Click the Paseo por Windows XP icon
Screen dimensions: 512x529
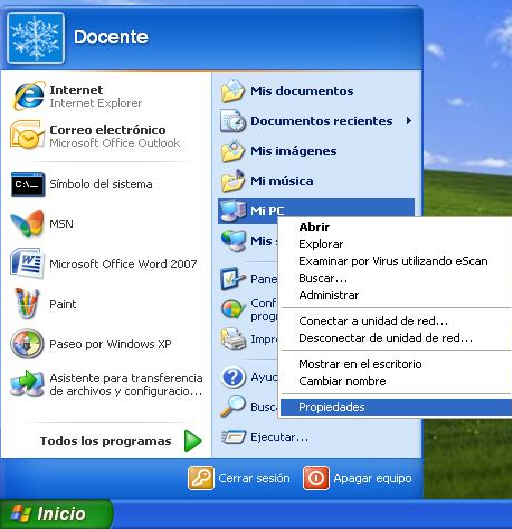click(x=27, y=343)
